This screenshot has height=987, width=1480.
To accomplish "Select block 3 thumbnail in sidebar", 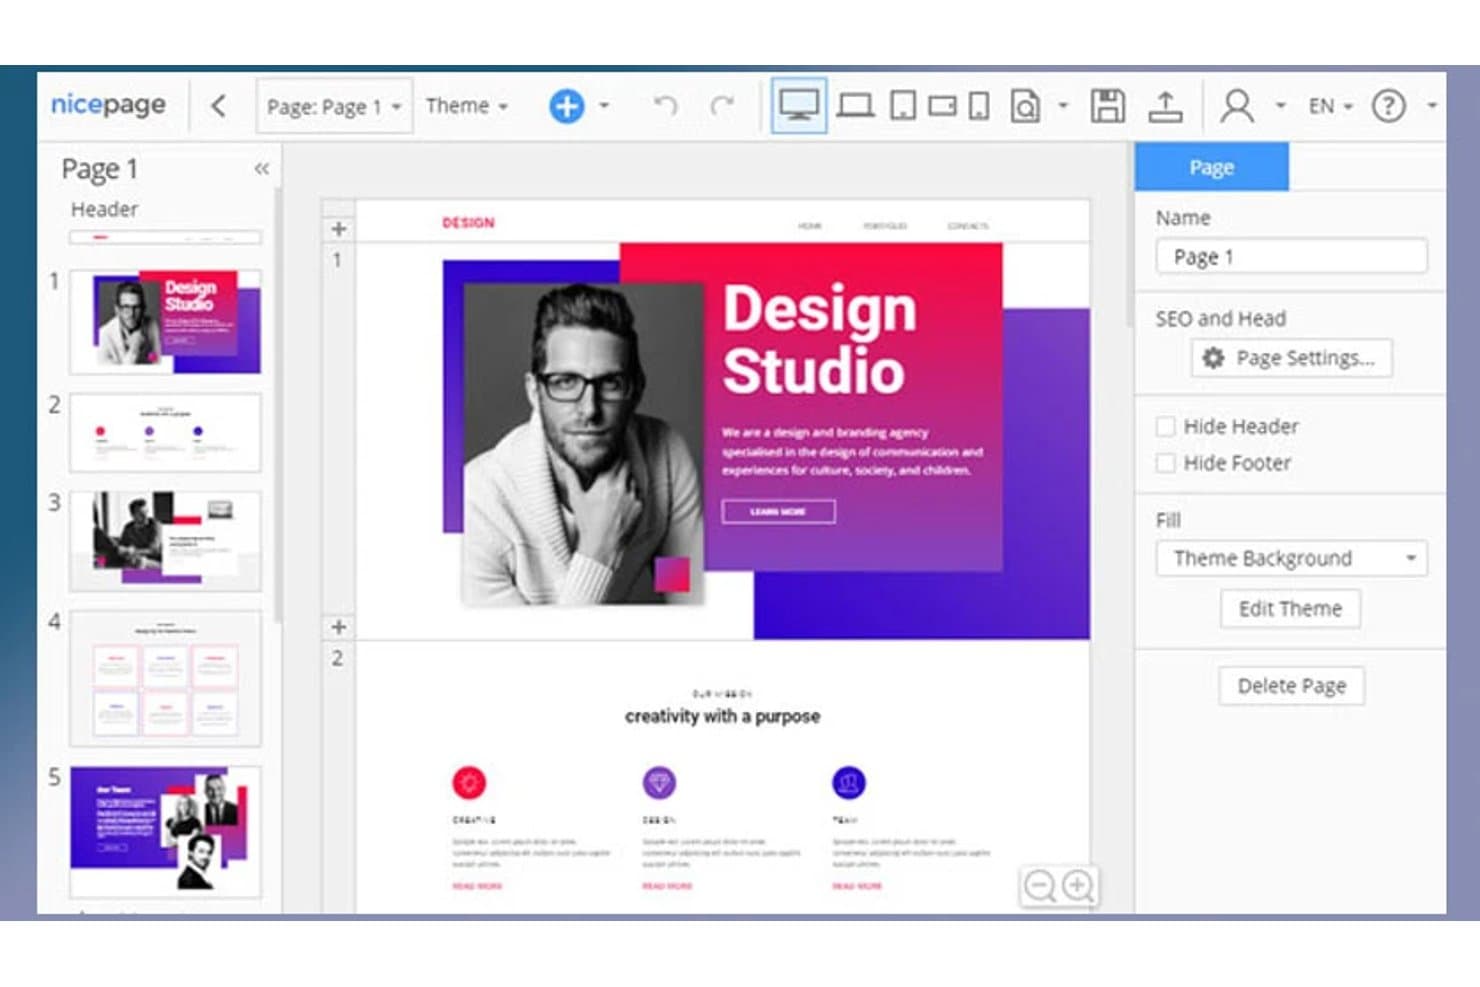I will tap(165, 541).
